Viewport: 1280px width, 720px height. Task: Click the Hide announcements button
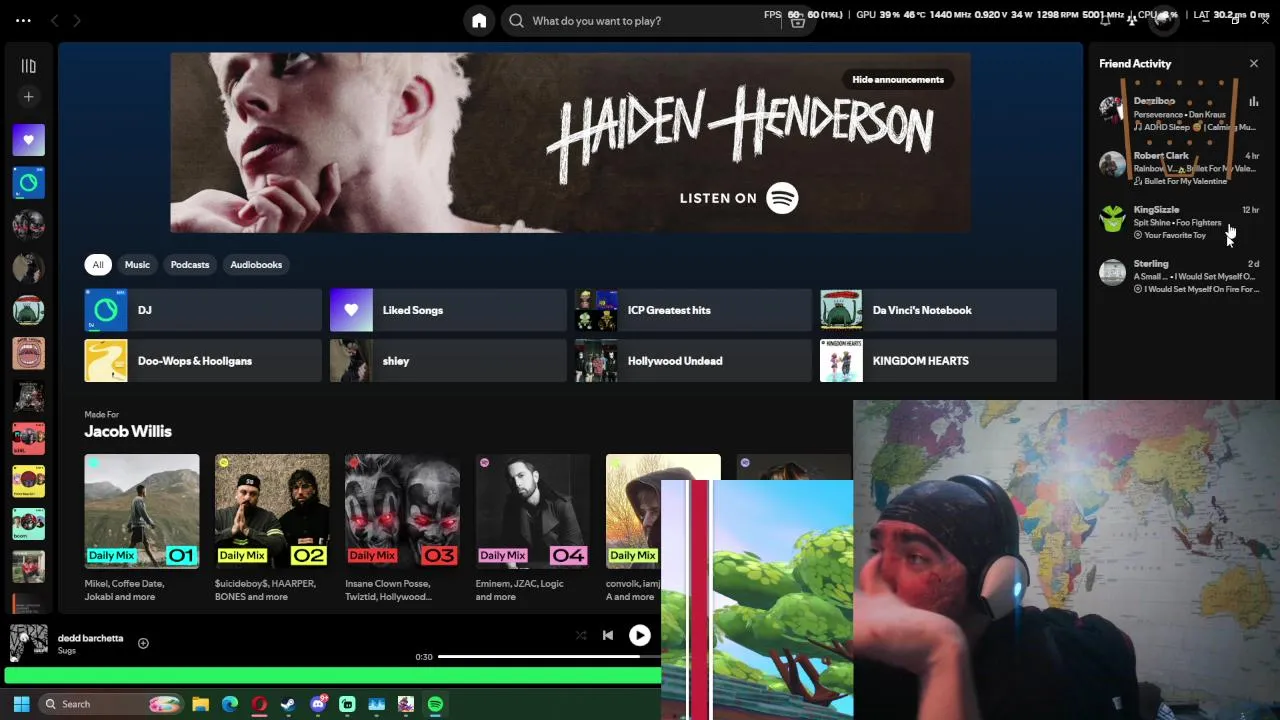pyautogui.click(x=898, y=79)
